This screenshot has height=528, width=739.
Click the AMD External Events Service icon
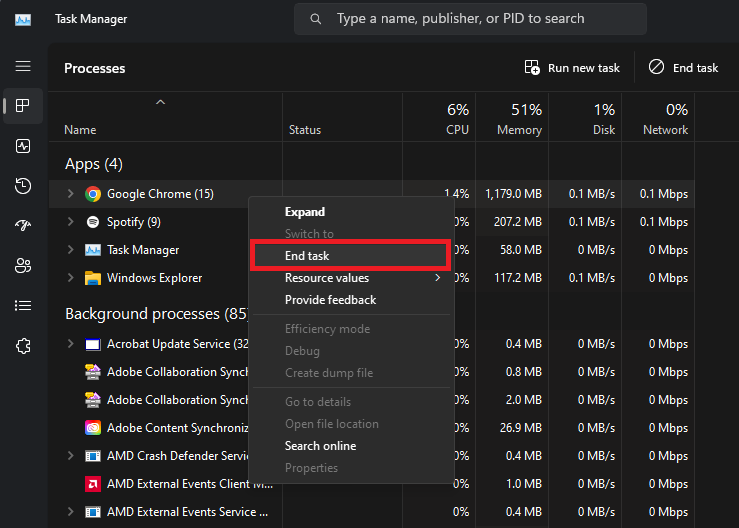pyautogui.click(x=93, y=512)
